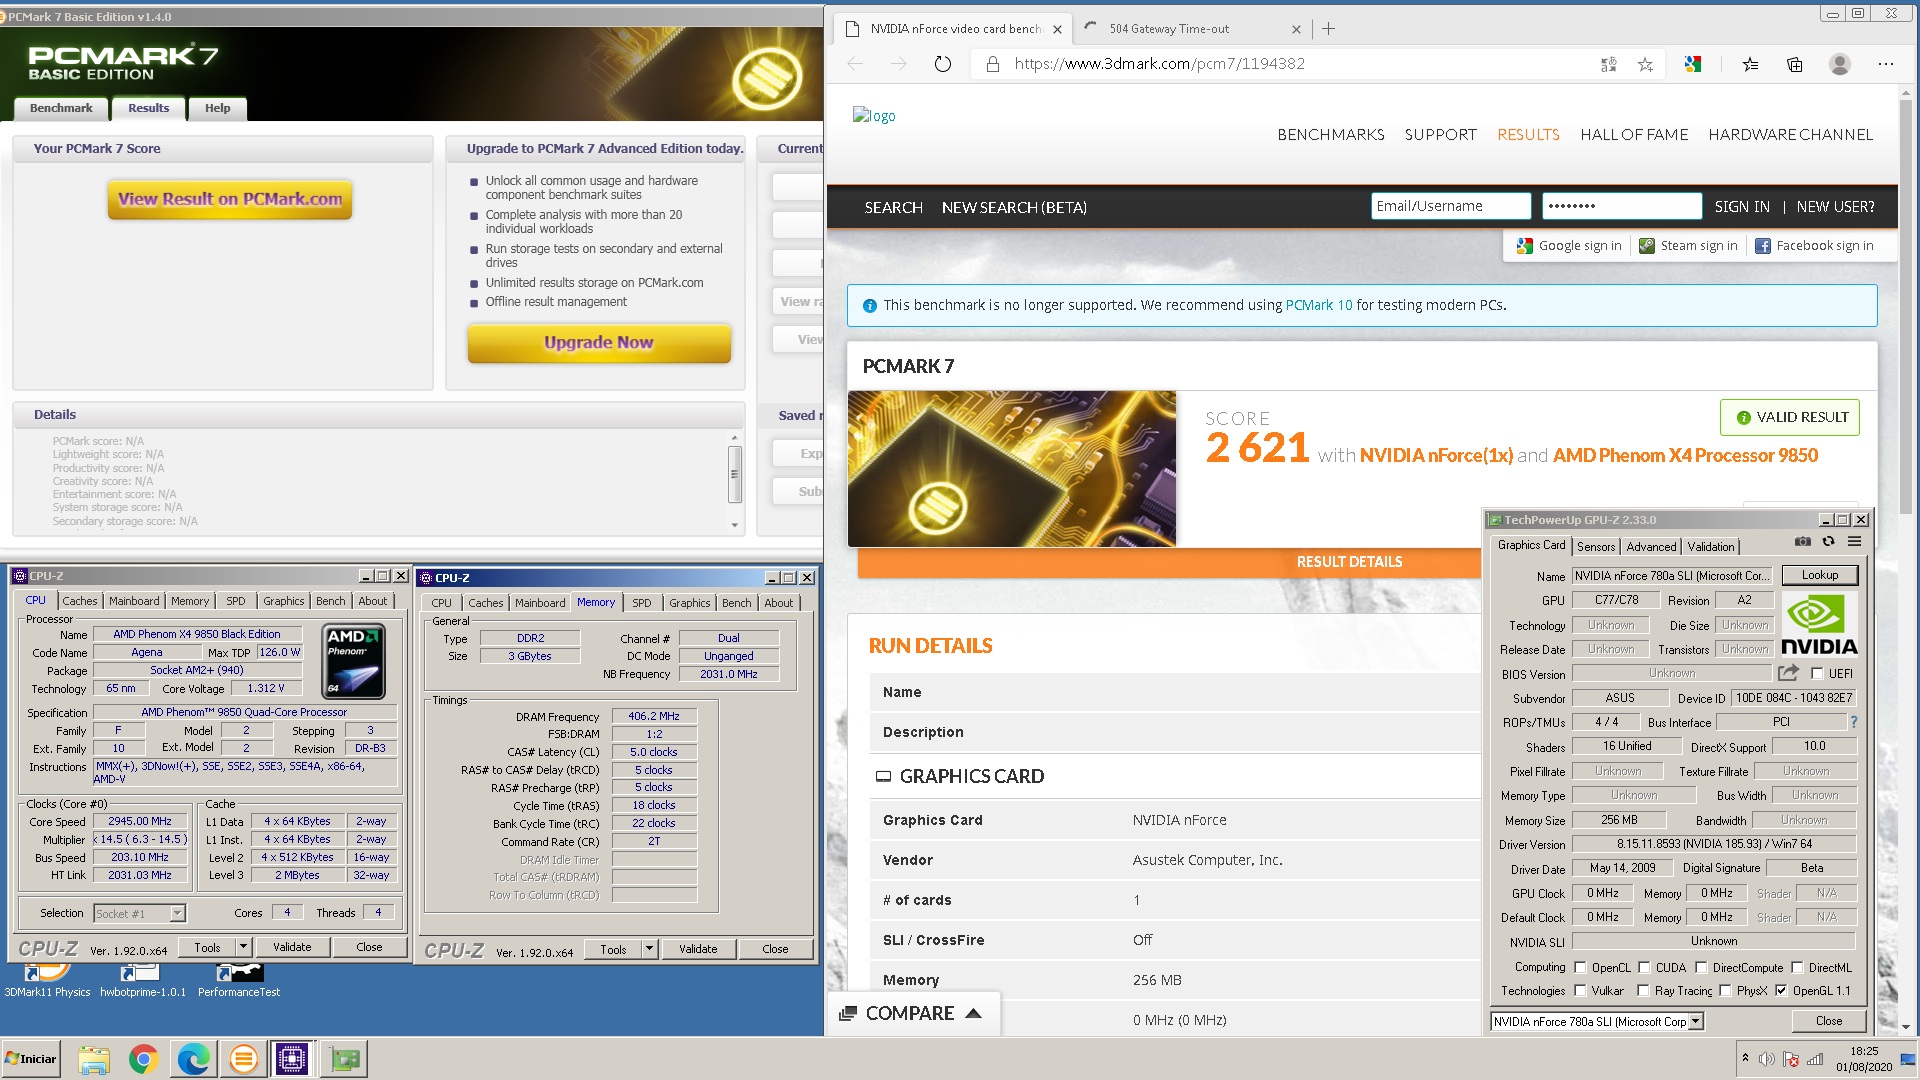The height and width of the screenshot is (1080, 1920).
Task: Open the Results tab in PCMark 7
Action: pos(149,108)
